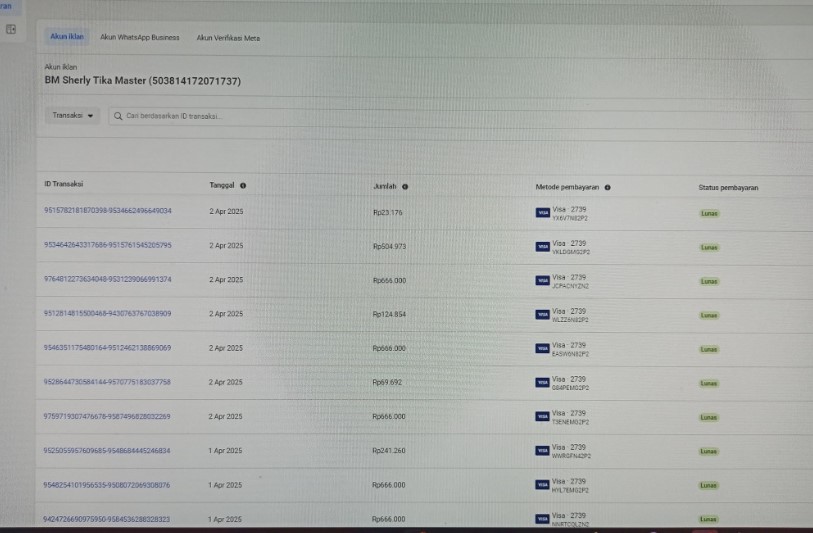Click the Visa card icon for the Rp23.176 payment

point(542,212)
